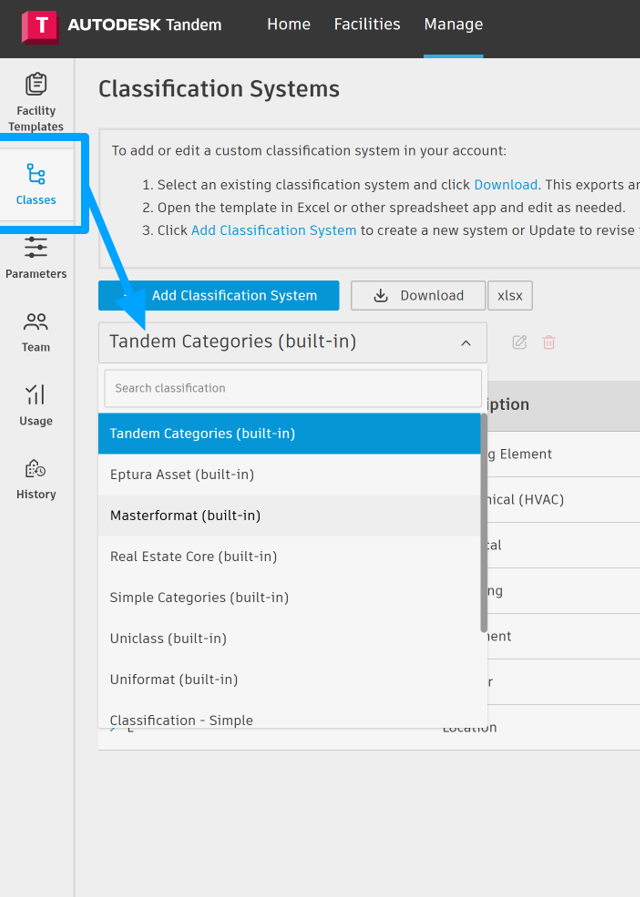Click the red trash delete icon
This screenshot has width=640, height=897.
[x=548, y=342]
